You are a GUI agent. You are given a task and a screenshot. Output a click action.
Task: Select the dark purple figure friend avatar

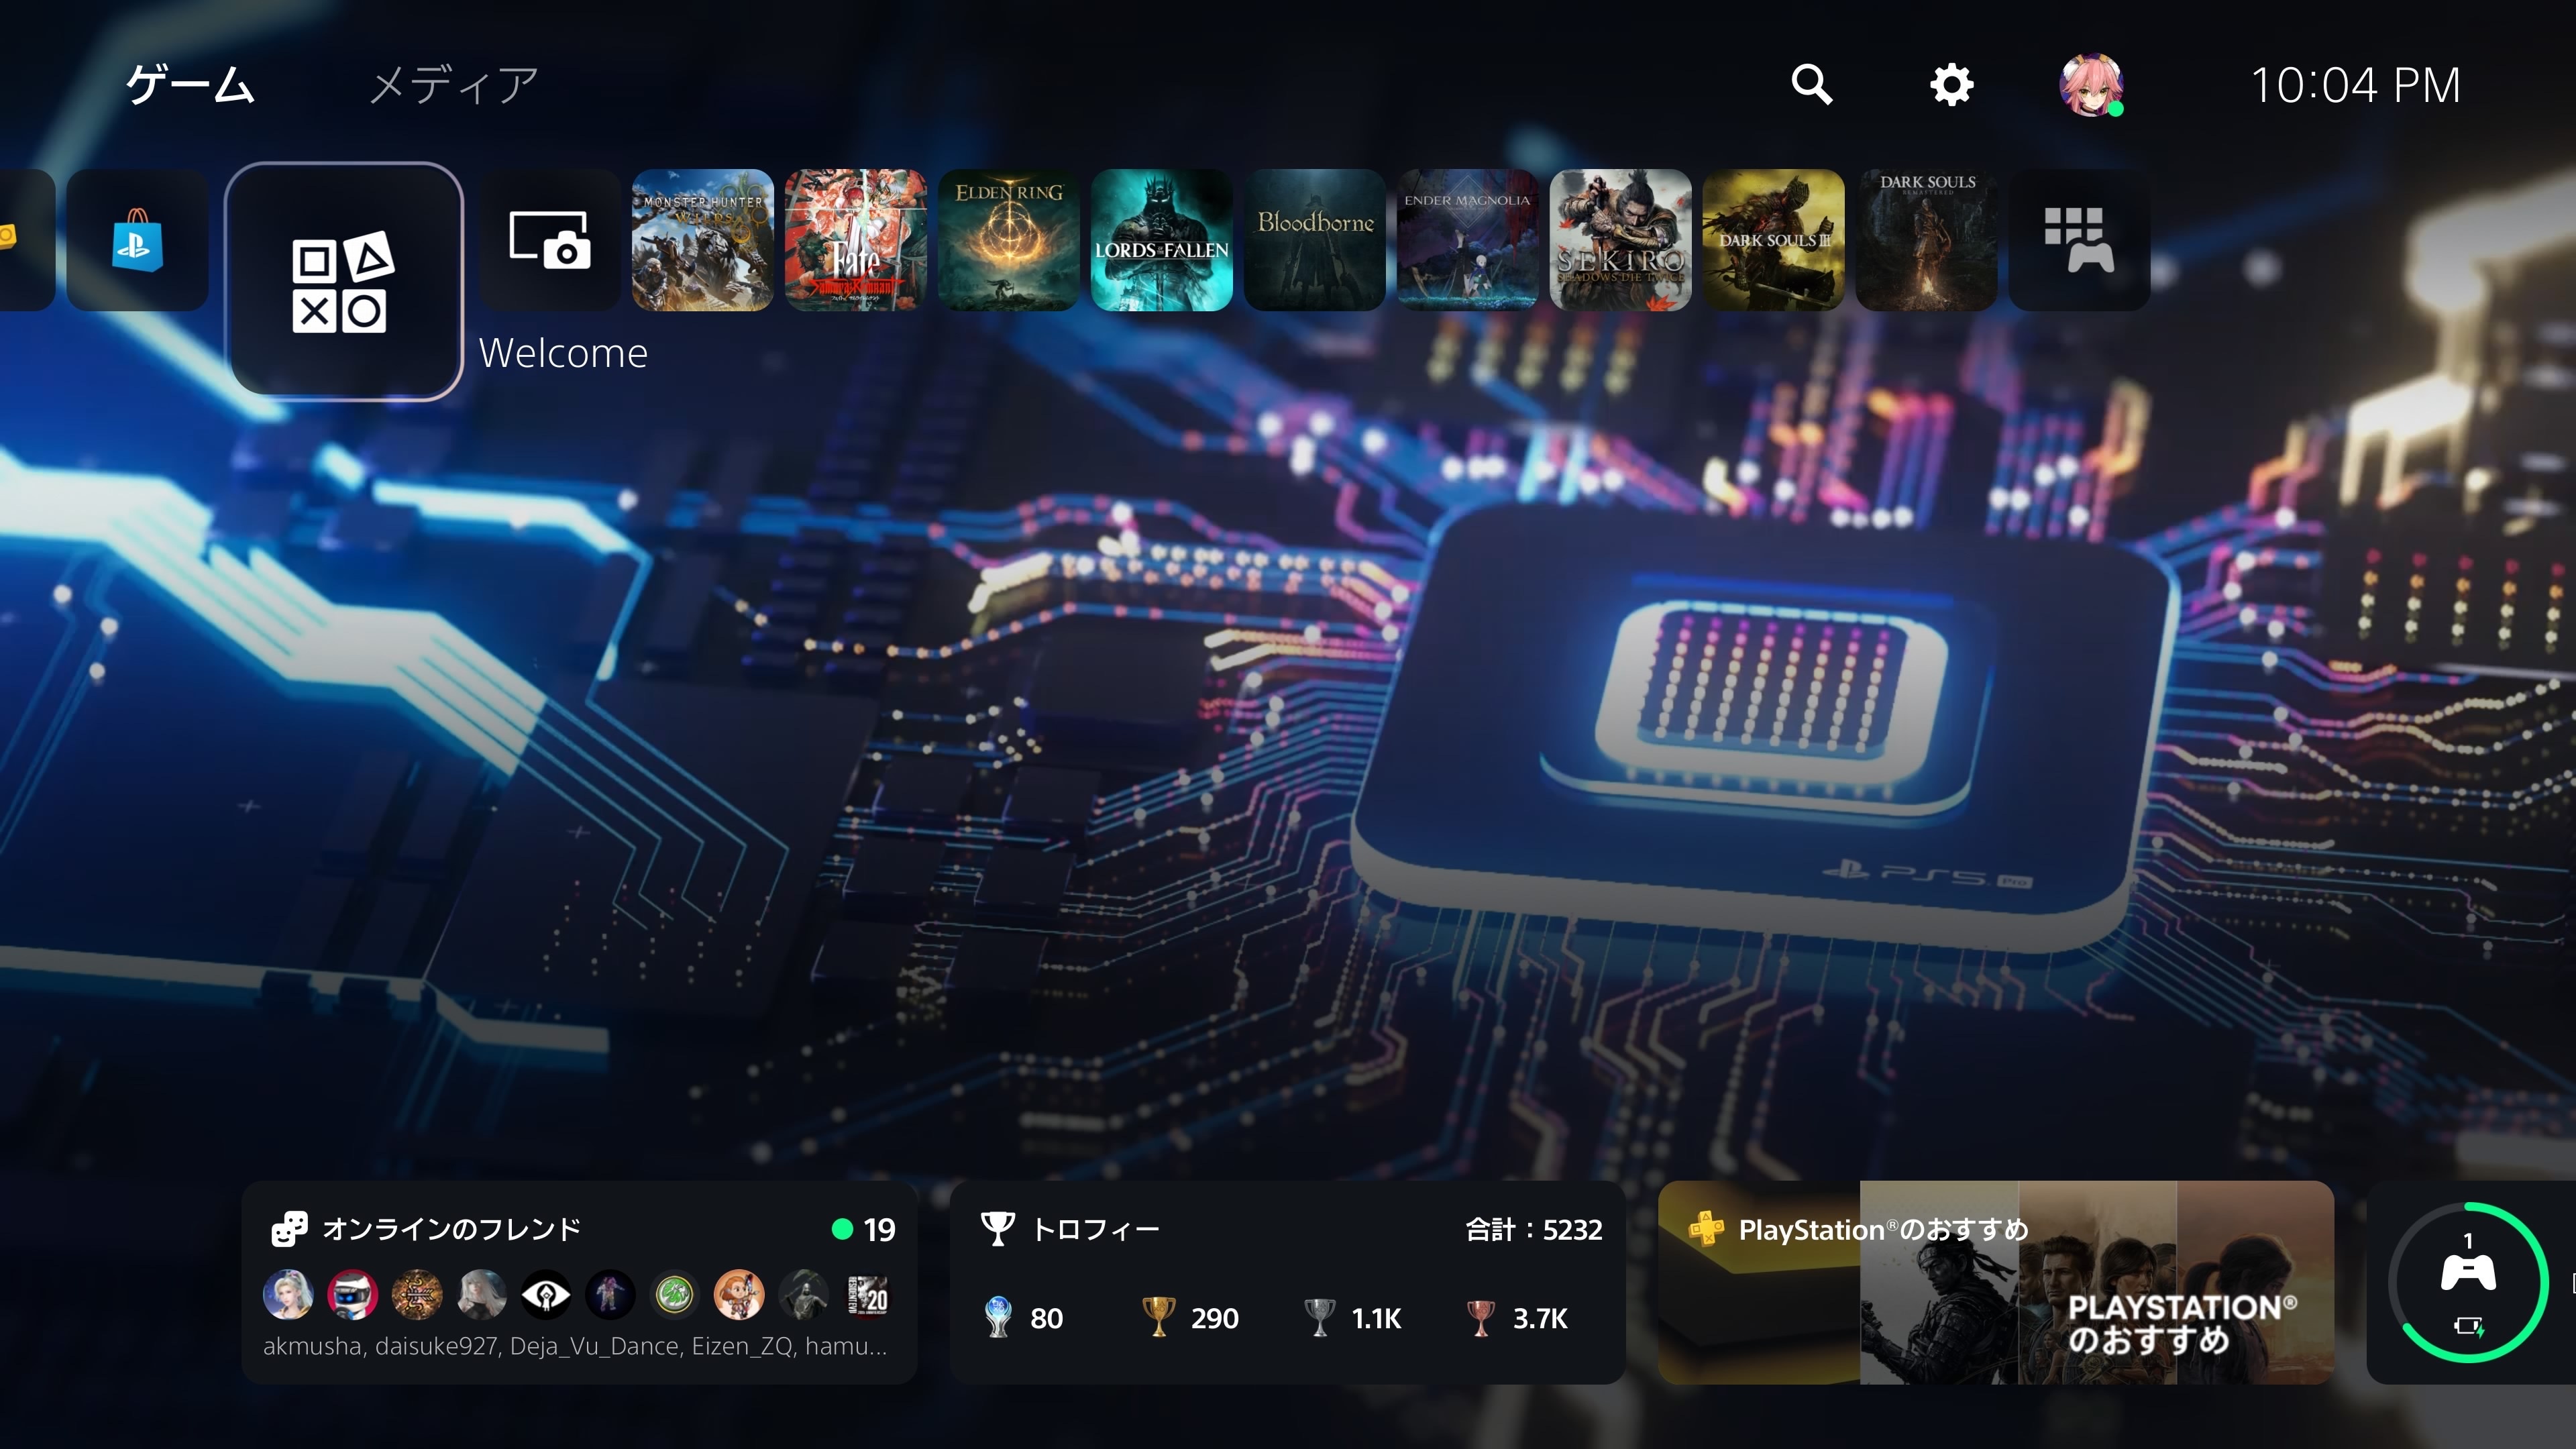[x=610, y=1296]
